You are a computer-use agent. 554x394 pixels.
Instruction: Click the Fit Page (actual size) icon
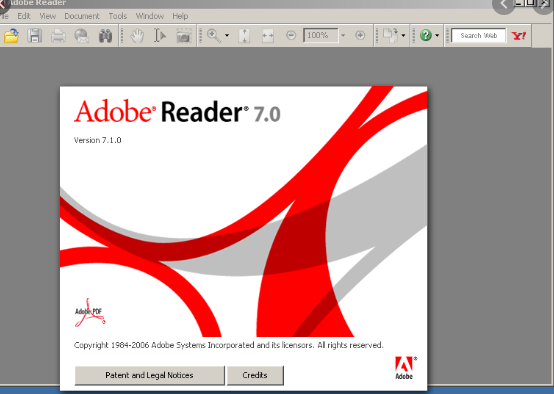pyautogui.click(x=244, y=36)
